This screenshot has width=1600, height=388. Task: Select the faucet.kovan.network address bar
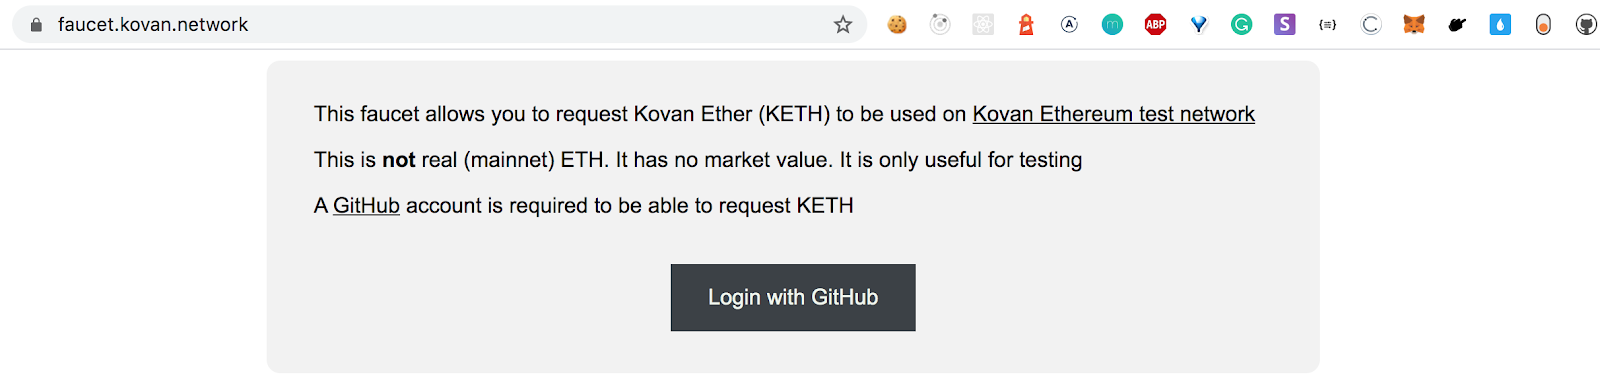440,25
